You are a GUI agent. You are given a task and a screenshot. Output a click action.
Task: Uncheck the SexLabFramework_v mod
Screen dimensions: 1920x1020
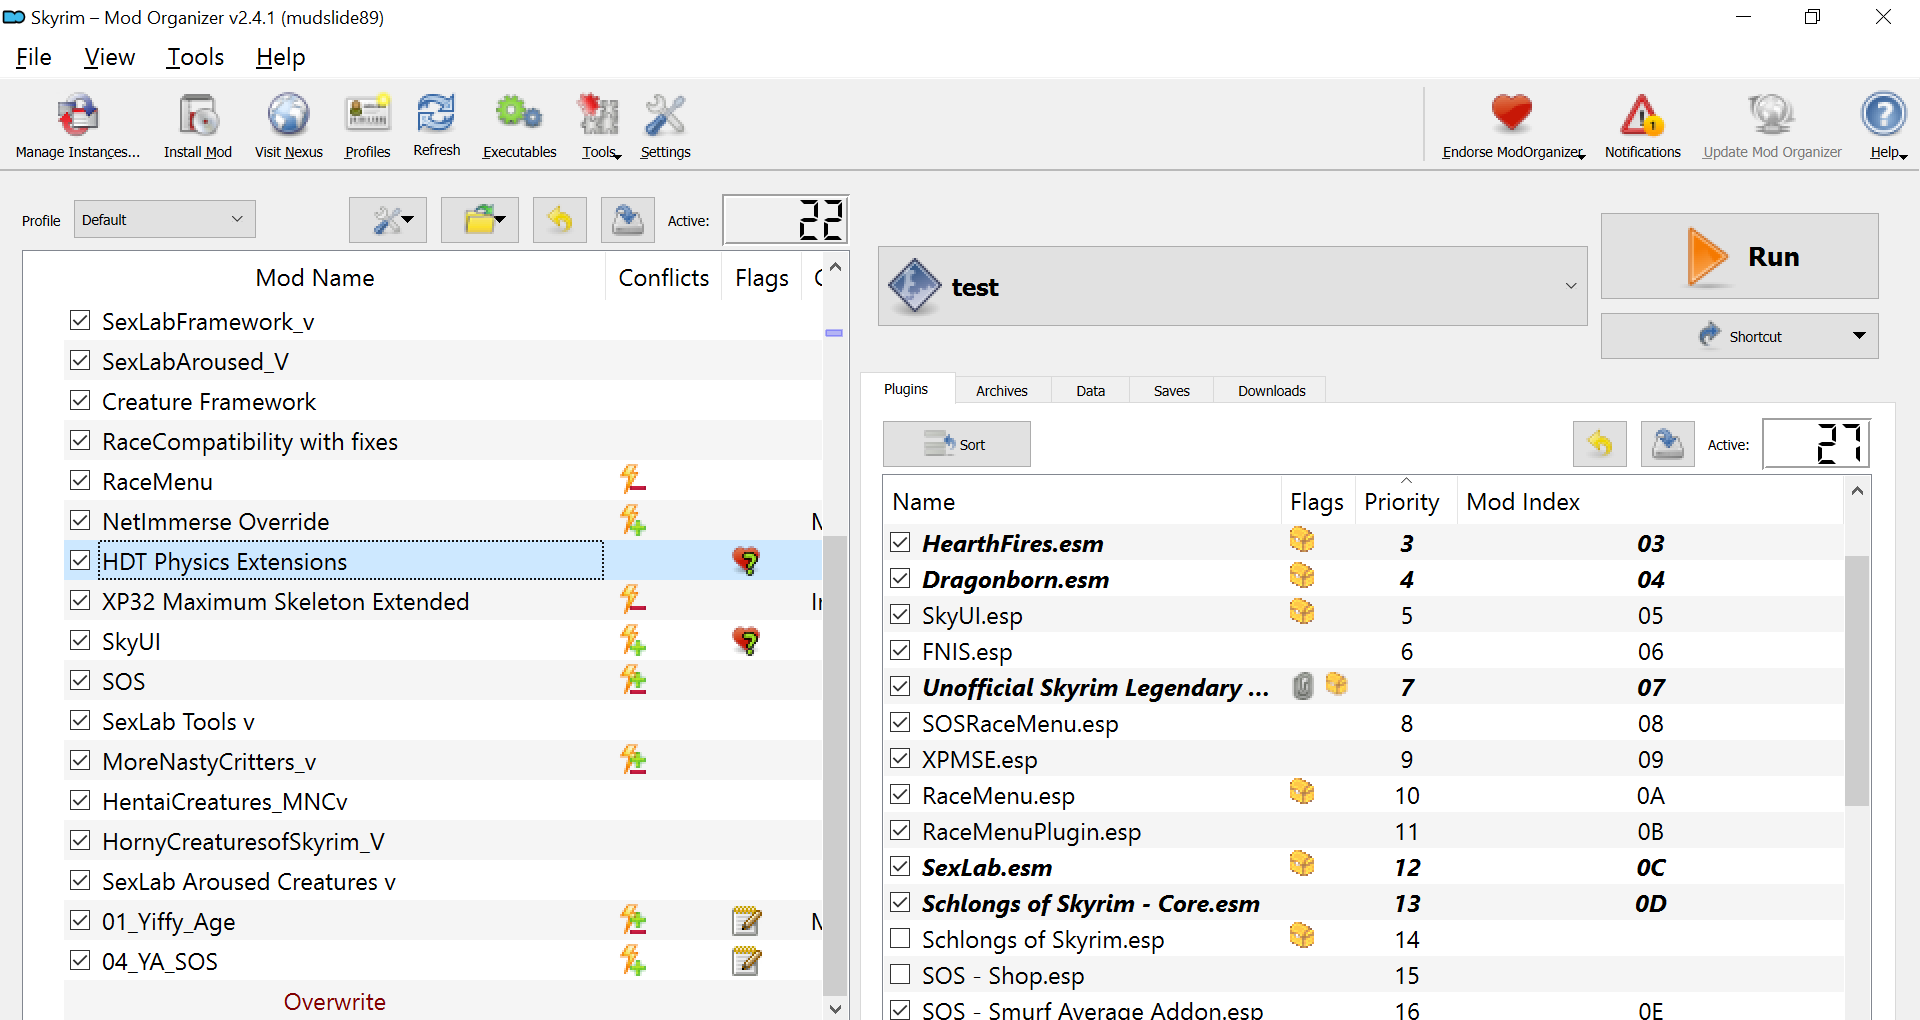click(x=80, y=320)
